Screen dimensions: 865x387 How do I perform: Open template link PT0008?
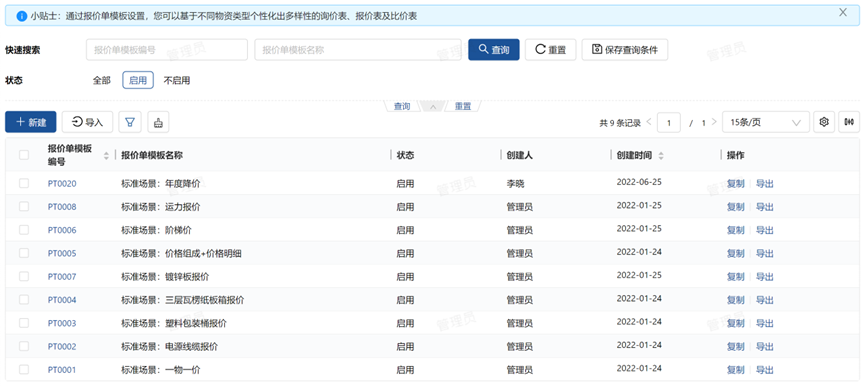pyautogui.click(x=62, y=207)
